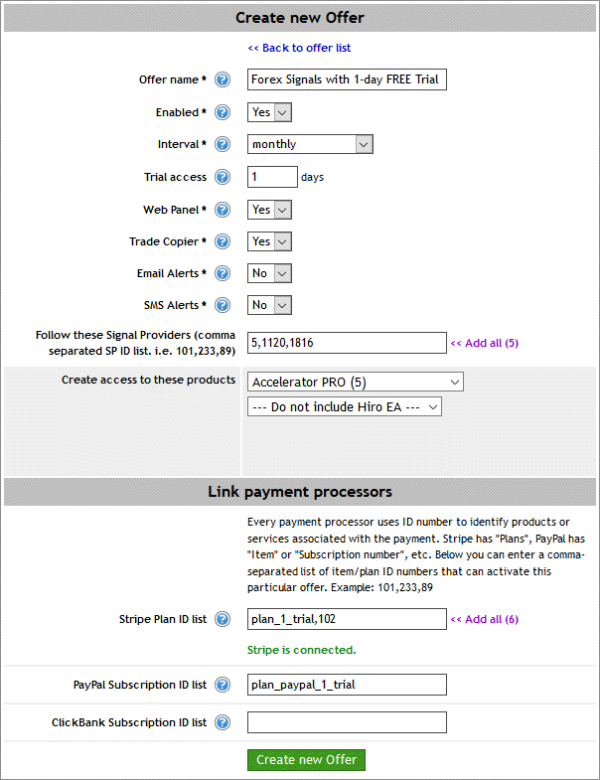
Task: Expand the Do not include Hiro EA dropdown
Action: 344,407
